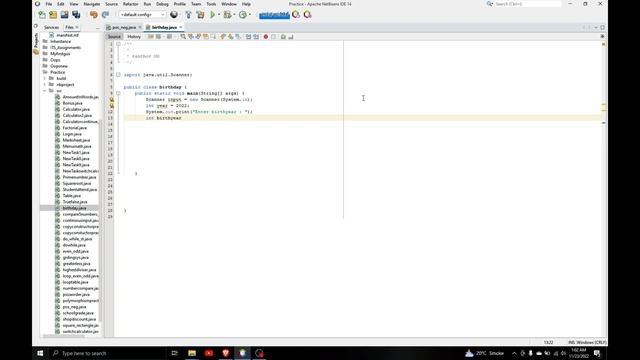
Task: Select Table.java in file tree
Action: (71, 196)
